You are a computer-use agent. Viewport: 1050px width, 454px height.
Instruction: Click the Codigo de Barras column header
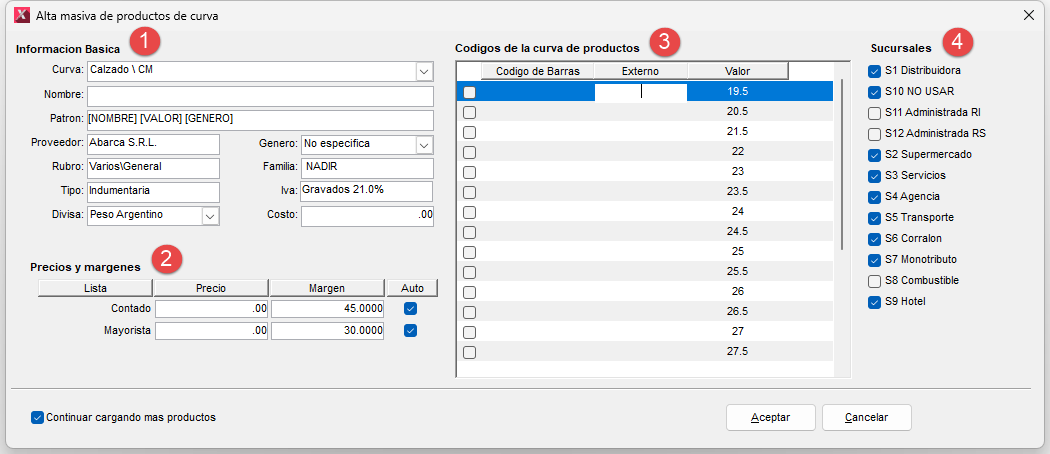[x=538, y=71]
